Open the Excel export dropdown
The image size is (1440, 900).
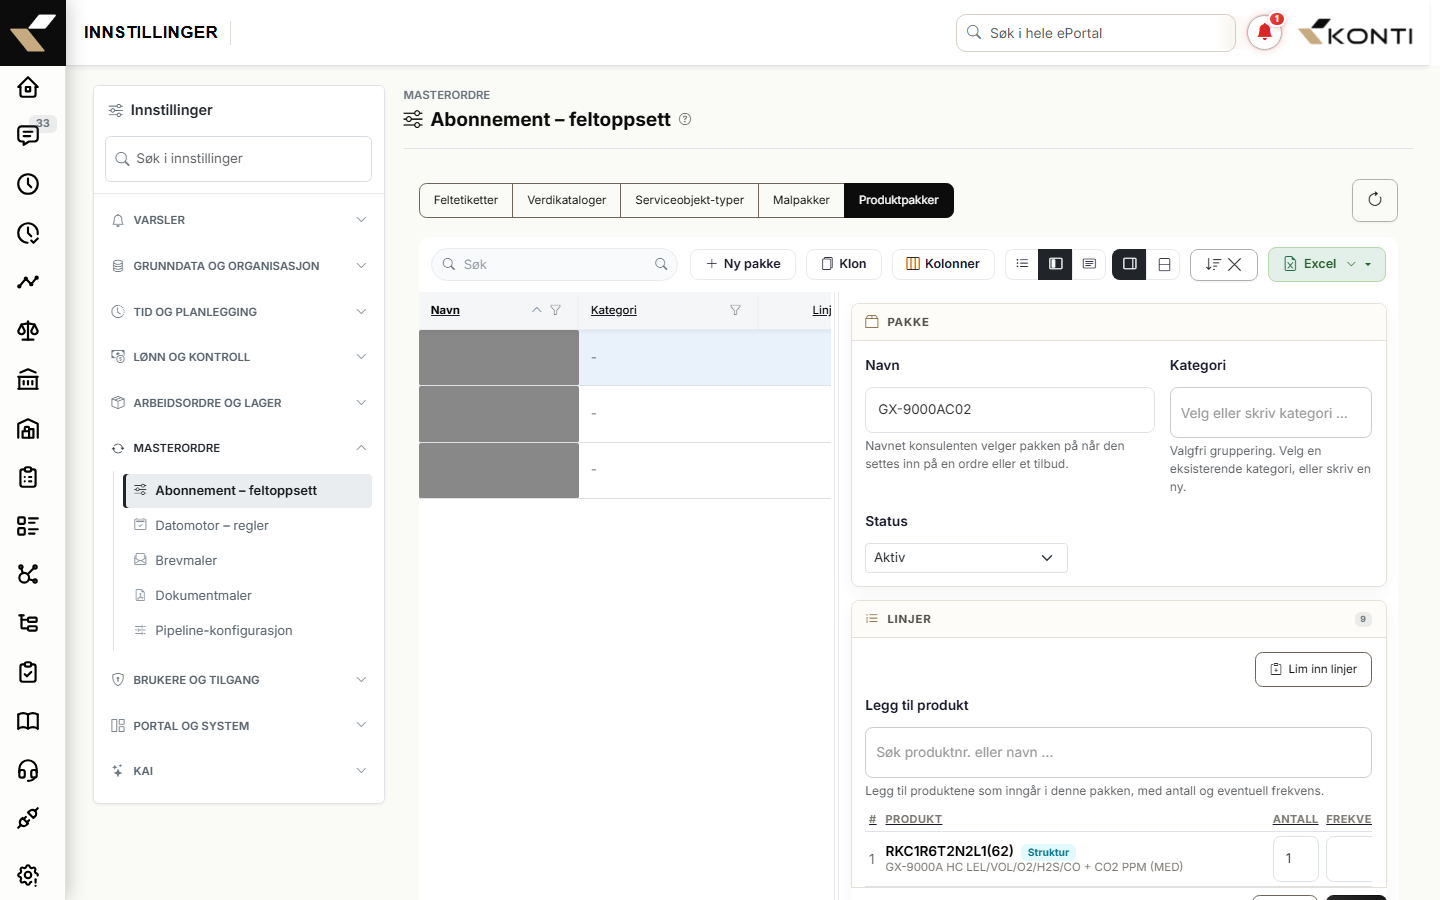tap(1327, 264)
